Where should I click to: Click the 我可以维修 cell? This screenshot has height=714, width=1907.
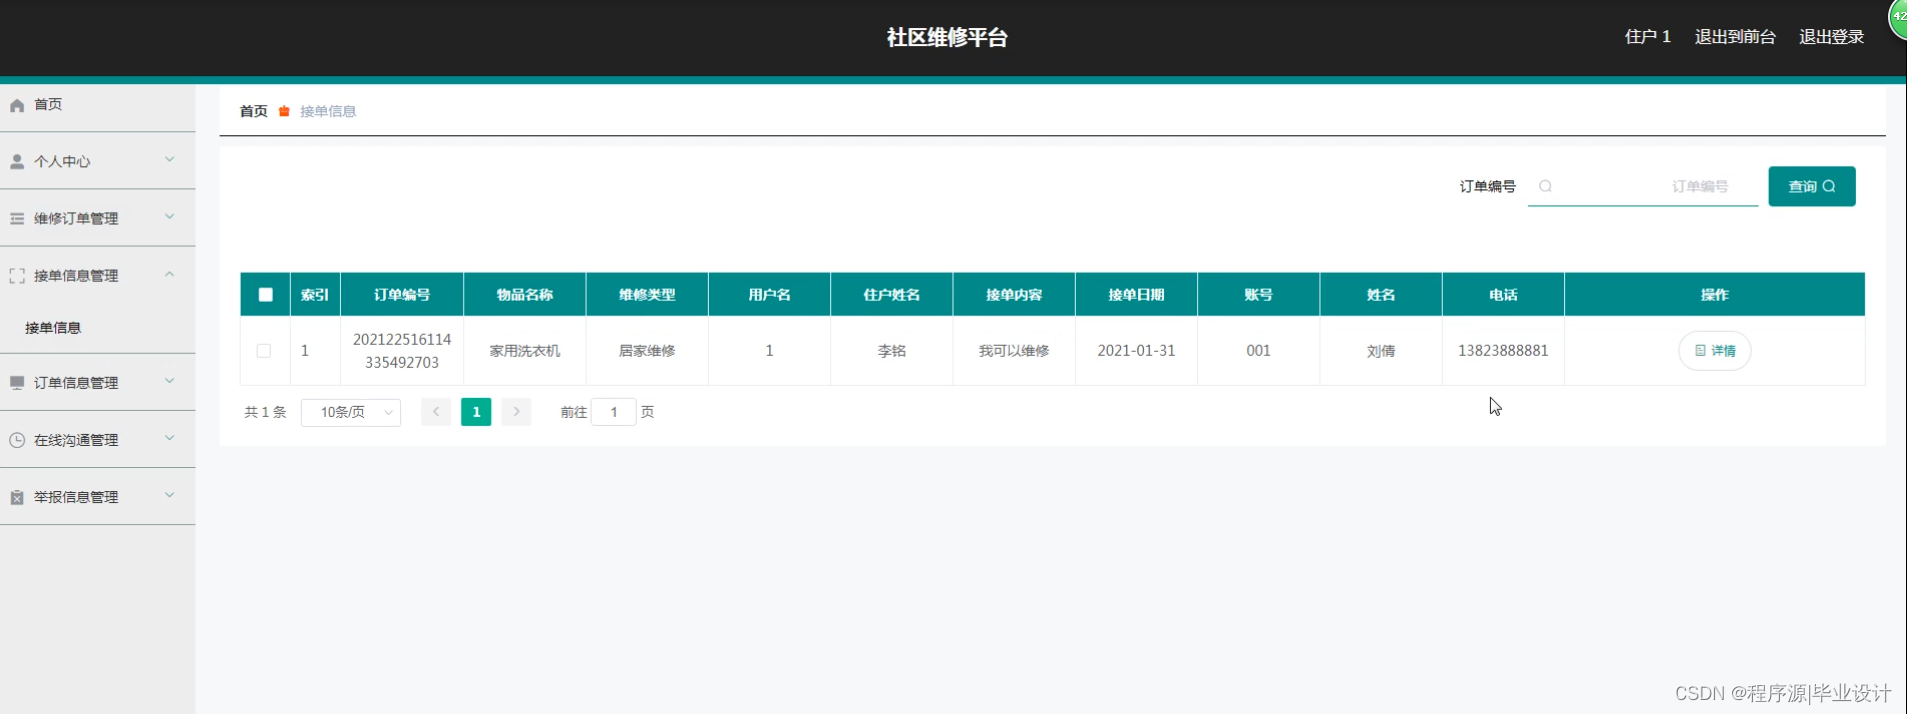(1014, 351)
